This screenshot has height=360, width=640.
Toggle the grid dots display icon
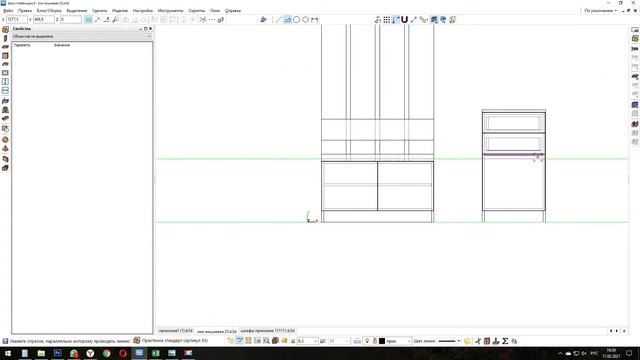pos(387,19)
